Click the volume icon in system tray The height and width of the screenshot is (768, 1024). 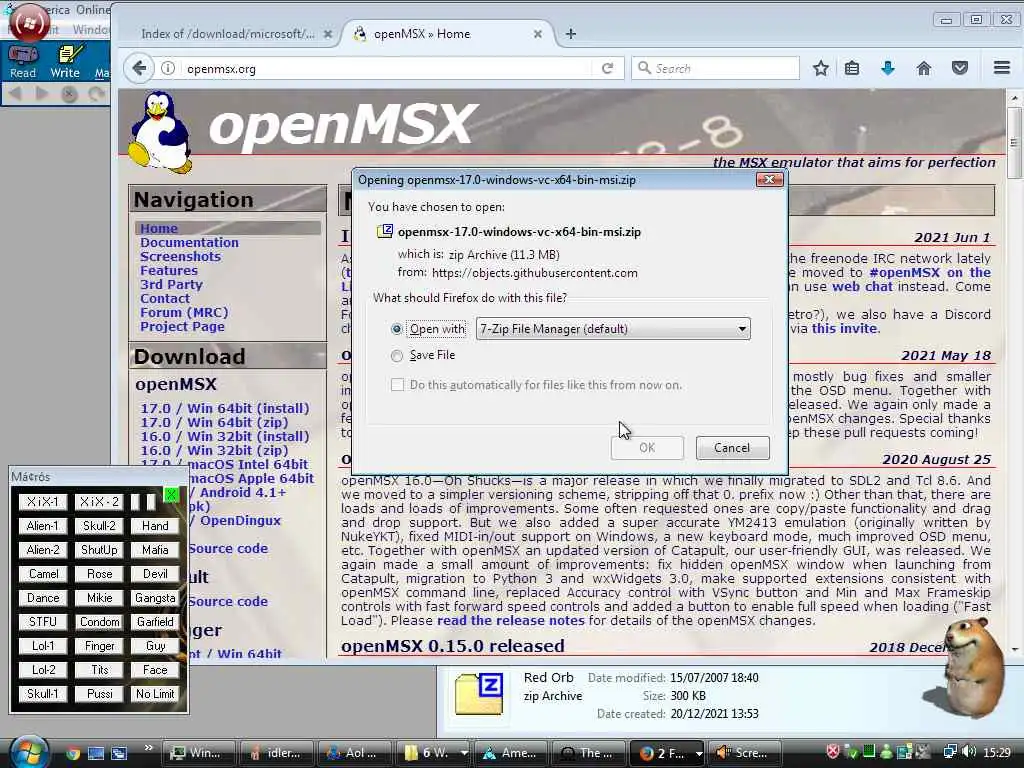coord(969,752)
